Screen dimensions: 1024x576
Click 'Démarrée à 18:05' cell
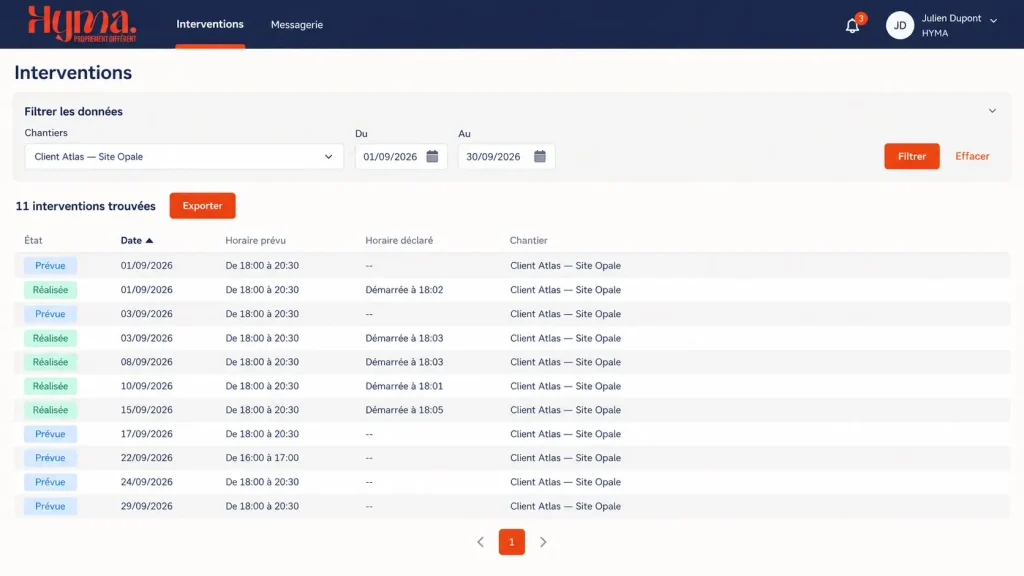click(x=404, y=410)
